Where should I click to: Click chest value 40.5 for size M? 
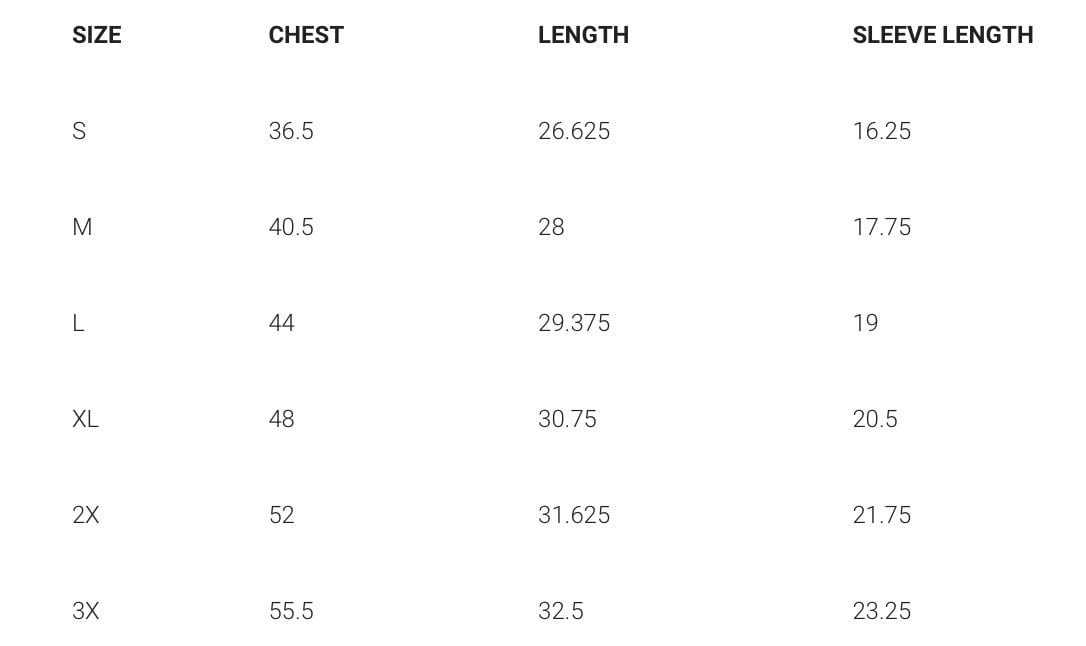pyautogui.click(x=291, y=227)
